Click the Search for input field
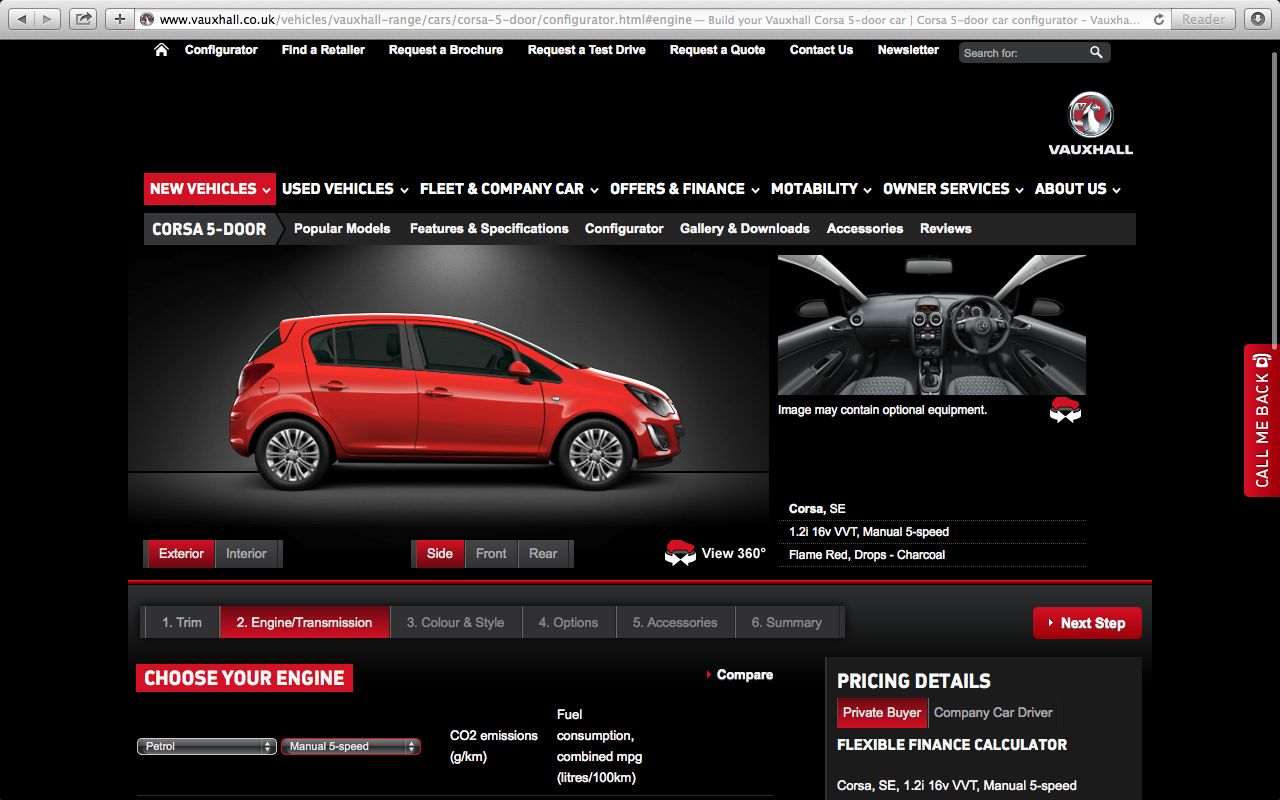This screenshot has height=800, width=1280. [x=1022, y=53]
